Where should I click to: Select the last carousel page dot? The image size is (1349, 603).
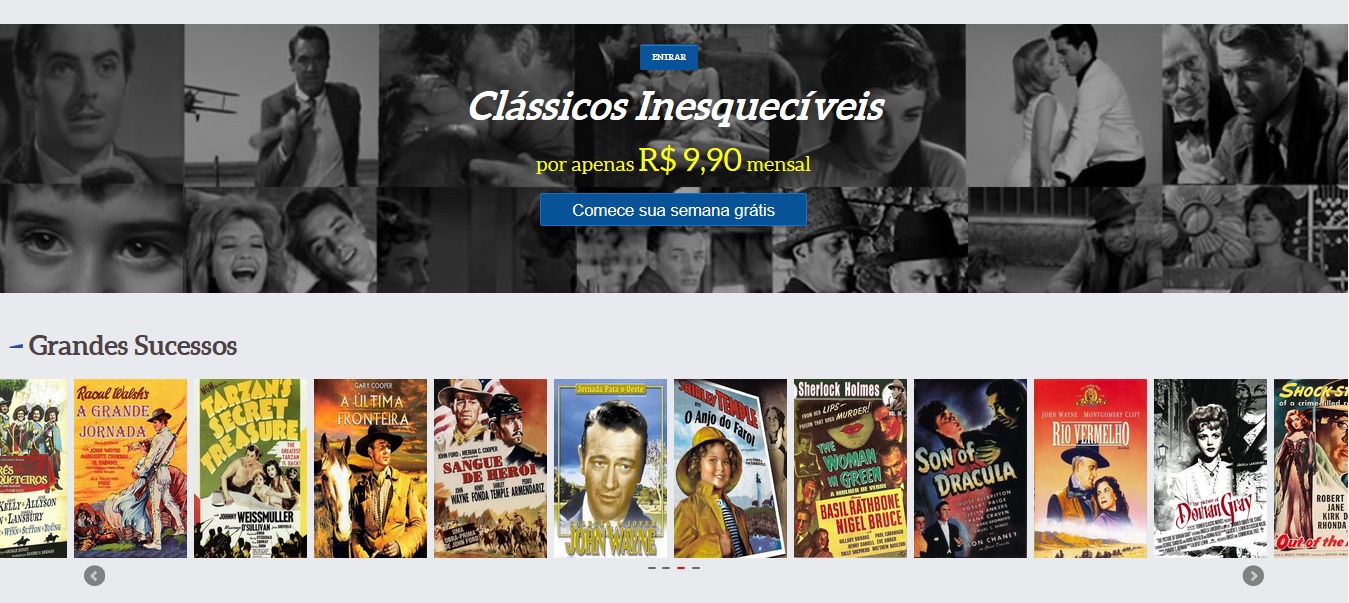[696, 568]
